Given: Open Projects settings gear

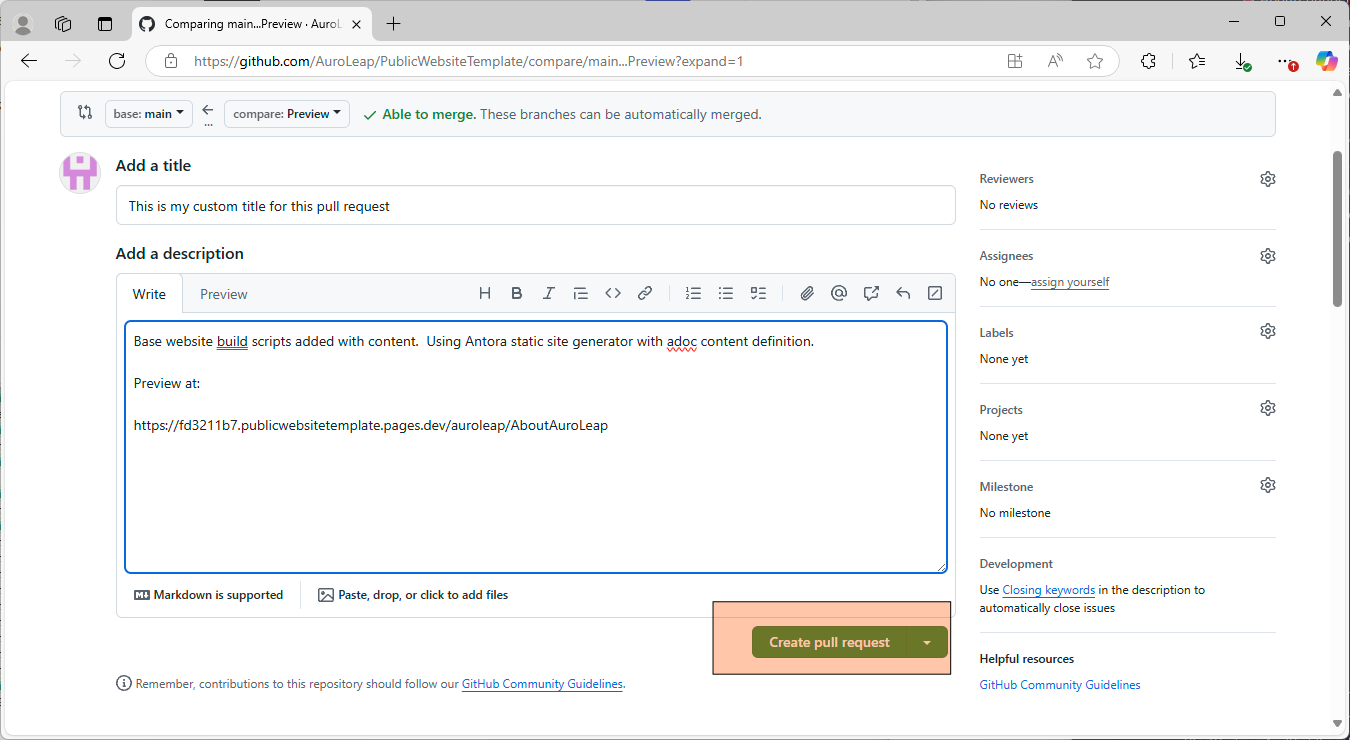Looking at the screenshot, I should [1268, 408].
